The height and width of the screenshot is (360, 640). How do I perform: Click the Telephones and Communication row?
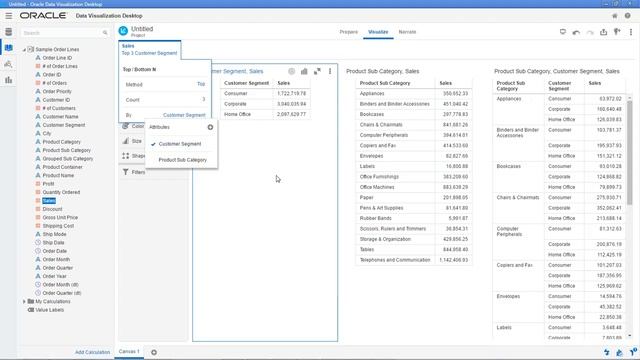[x=413, y=260]
